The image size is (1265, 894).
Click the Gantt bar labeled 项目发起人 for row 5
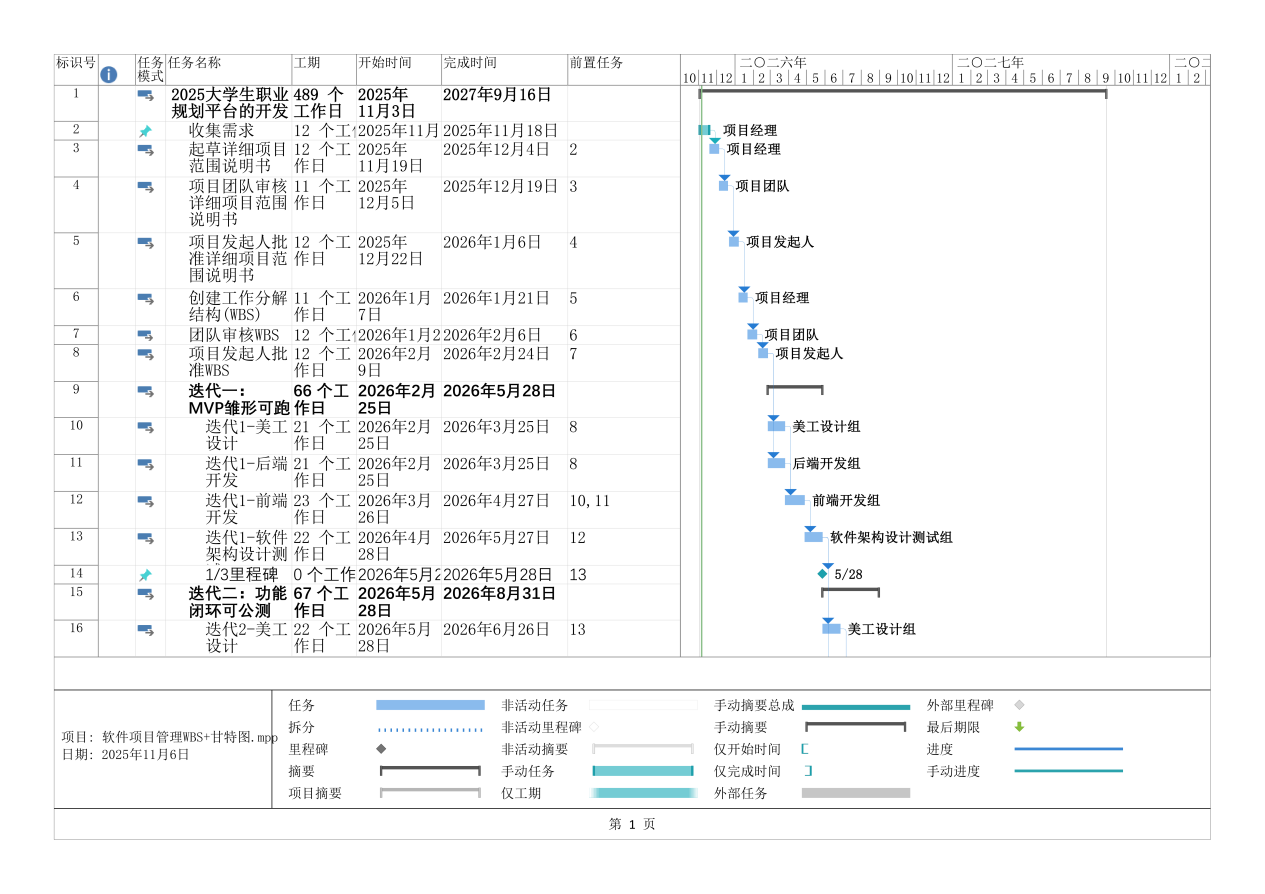734,241
